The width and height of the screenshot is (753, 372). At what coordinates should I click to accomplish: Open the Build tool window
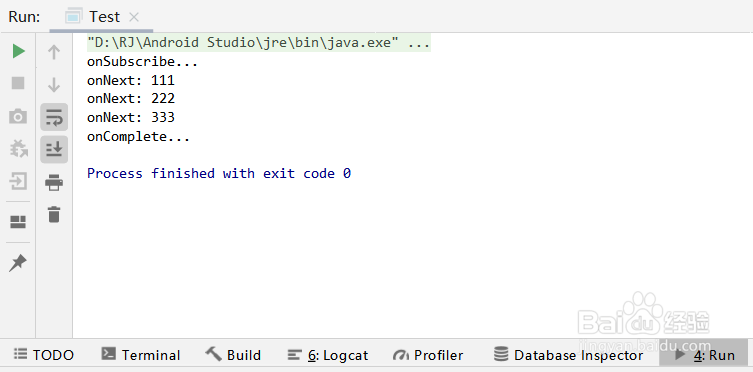(233, 355)
